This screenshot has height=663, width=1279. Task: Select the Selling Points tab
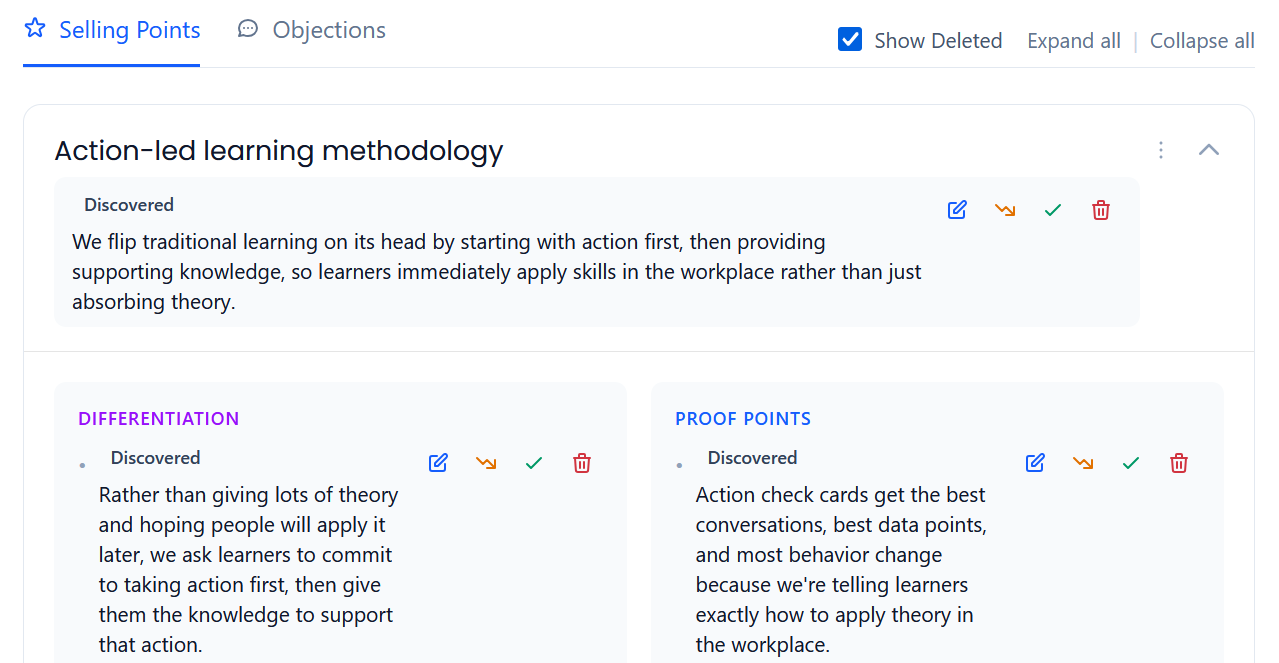[x=112, y=30]
